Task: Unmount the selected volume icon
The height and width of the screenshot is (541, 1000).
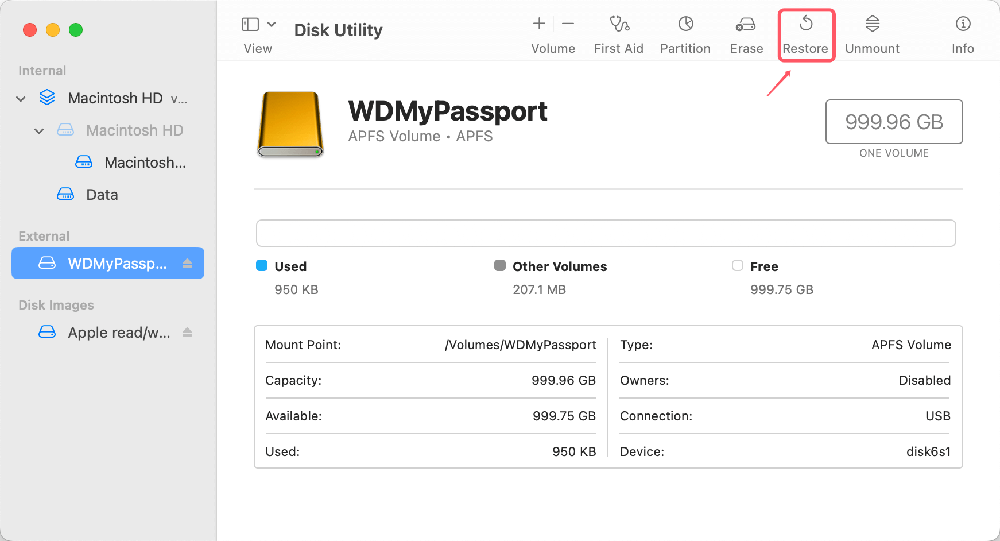Action: [x=872, y=24]
